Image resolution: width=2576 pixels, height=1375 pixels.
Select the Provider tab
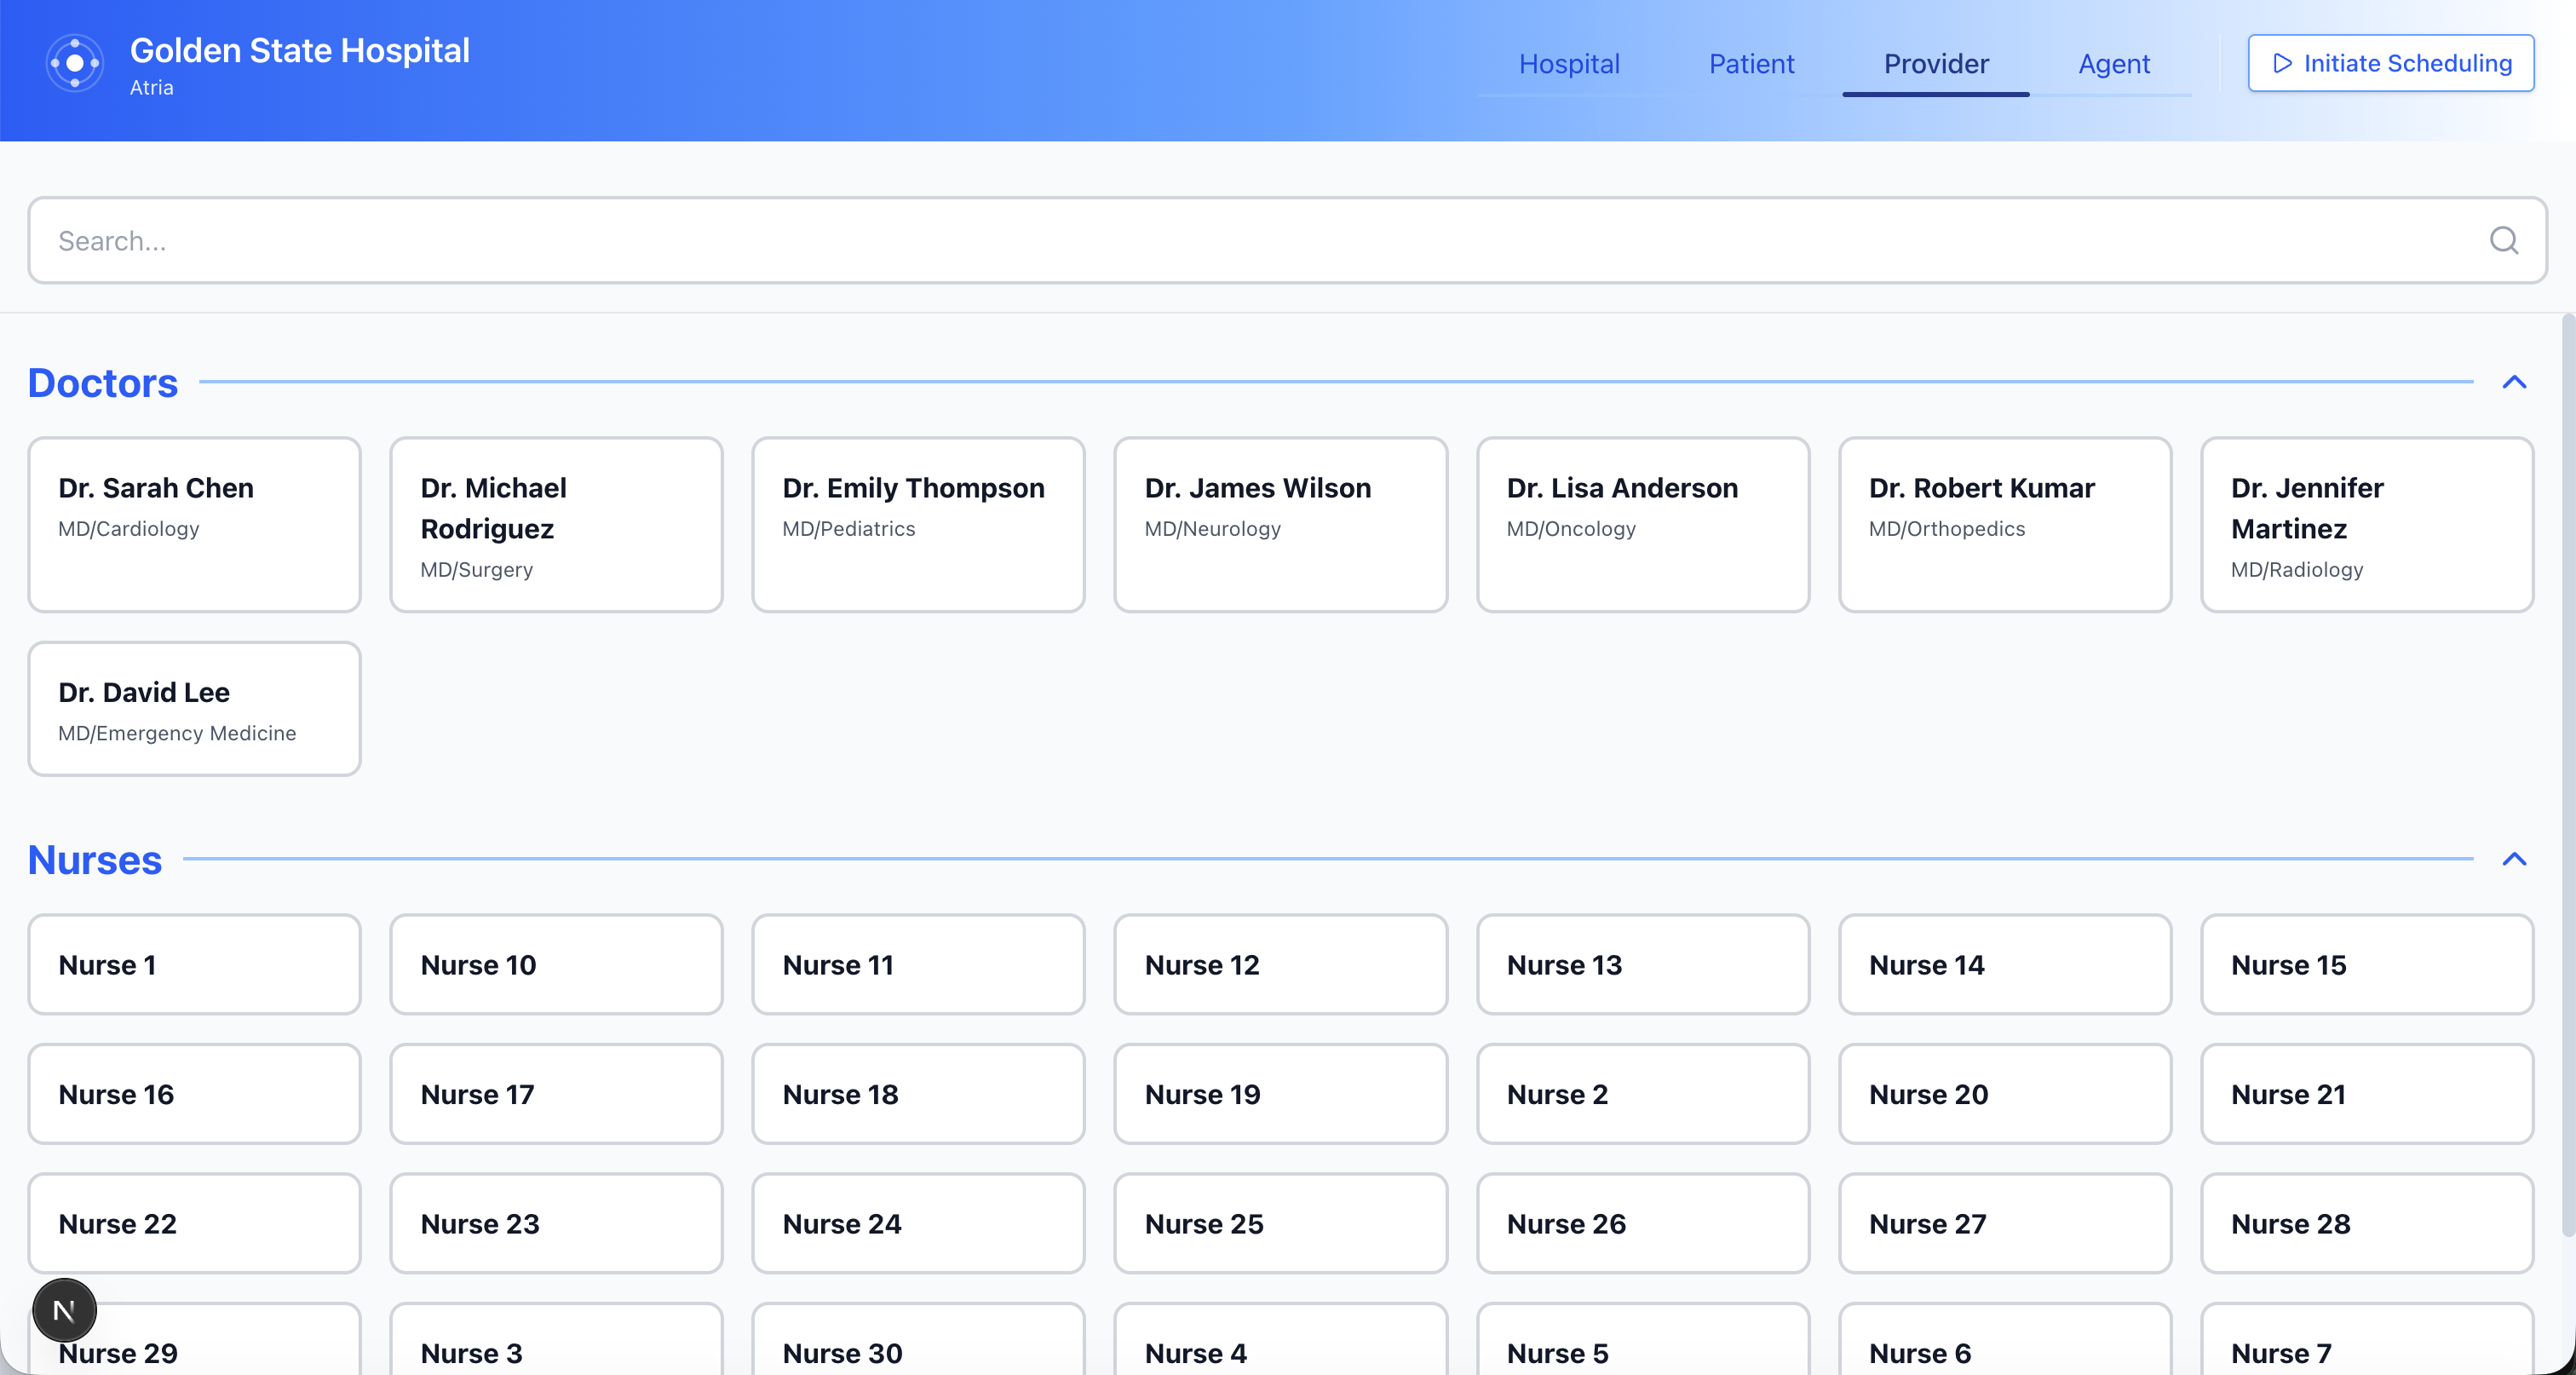1935,64
